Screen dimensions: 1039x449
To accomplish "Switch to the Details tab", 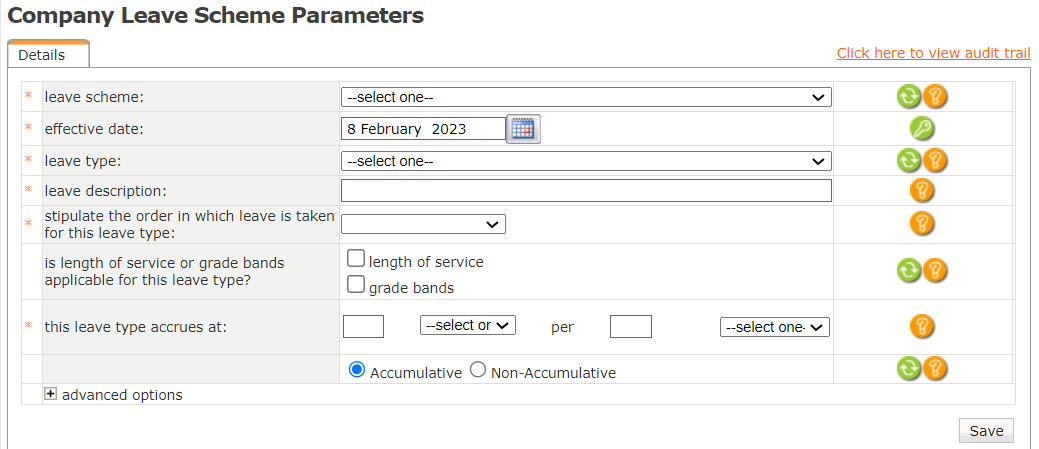I will [x=42, y=55].
